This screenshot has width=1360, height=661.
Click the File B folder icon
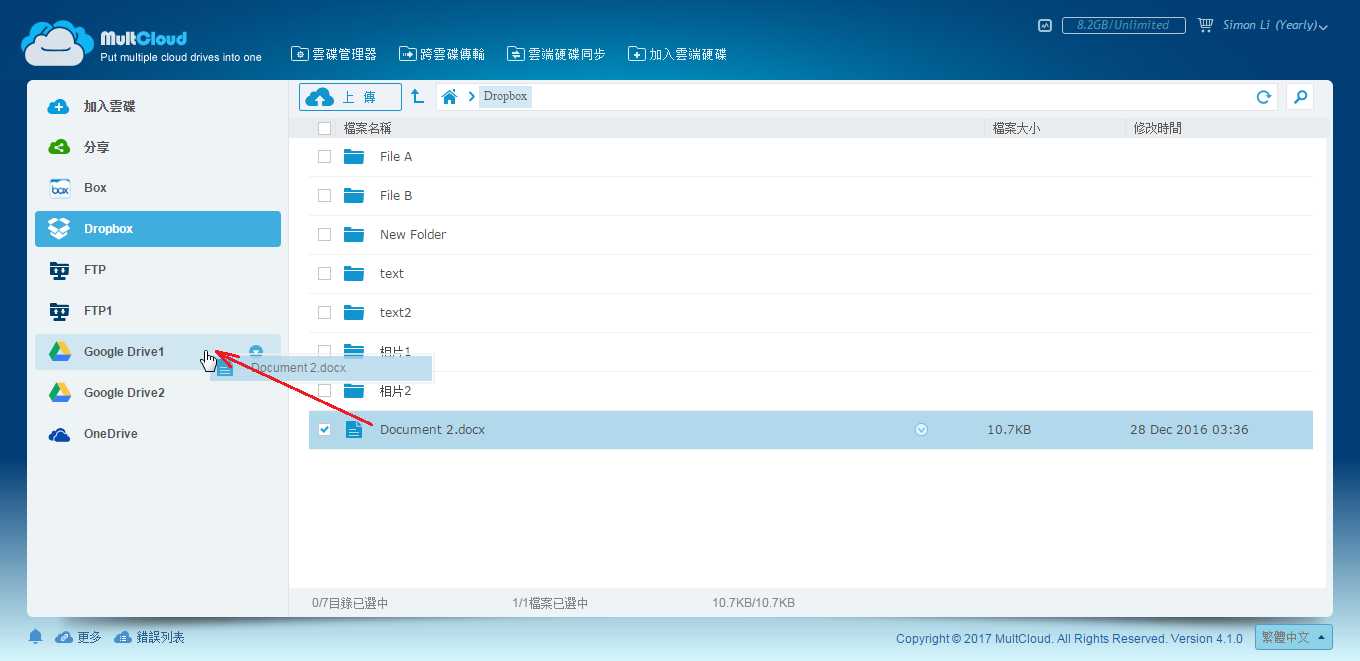click(x=354, y=196)
